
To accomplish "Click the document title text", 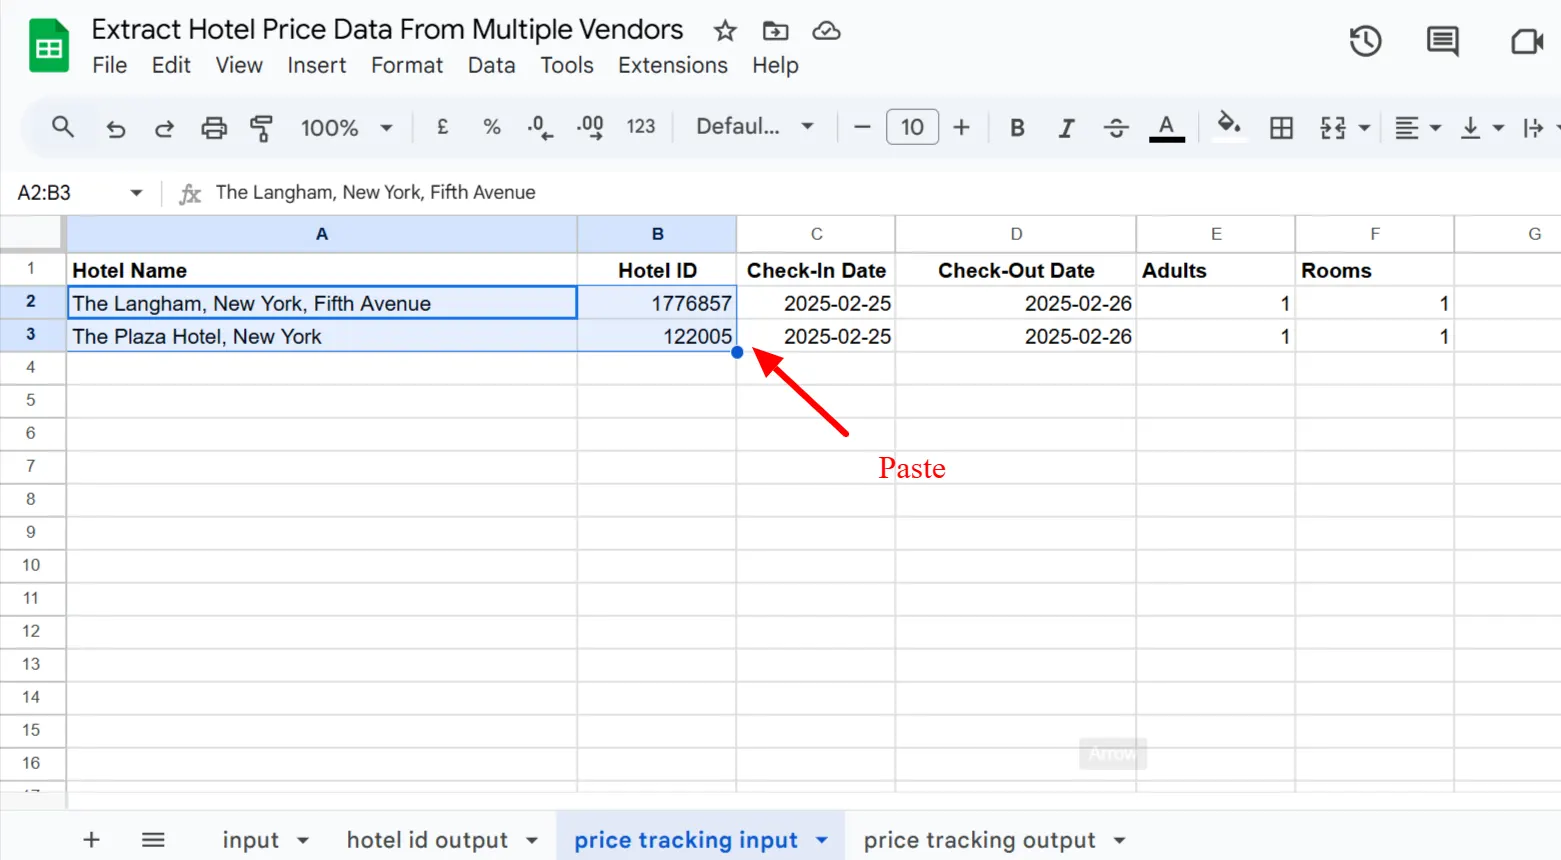I will [x=387, y=30].
